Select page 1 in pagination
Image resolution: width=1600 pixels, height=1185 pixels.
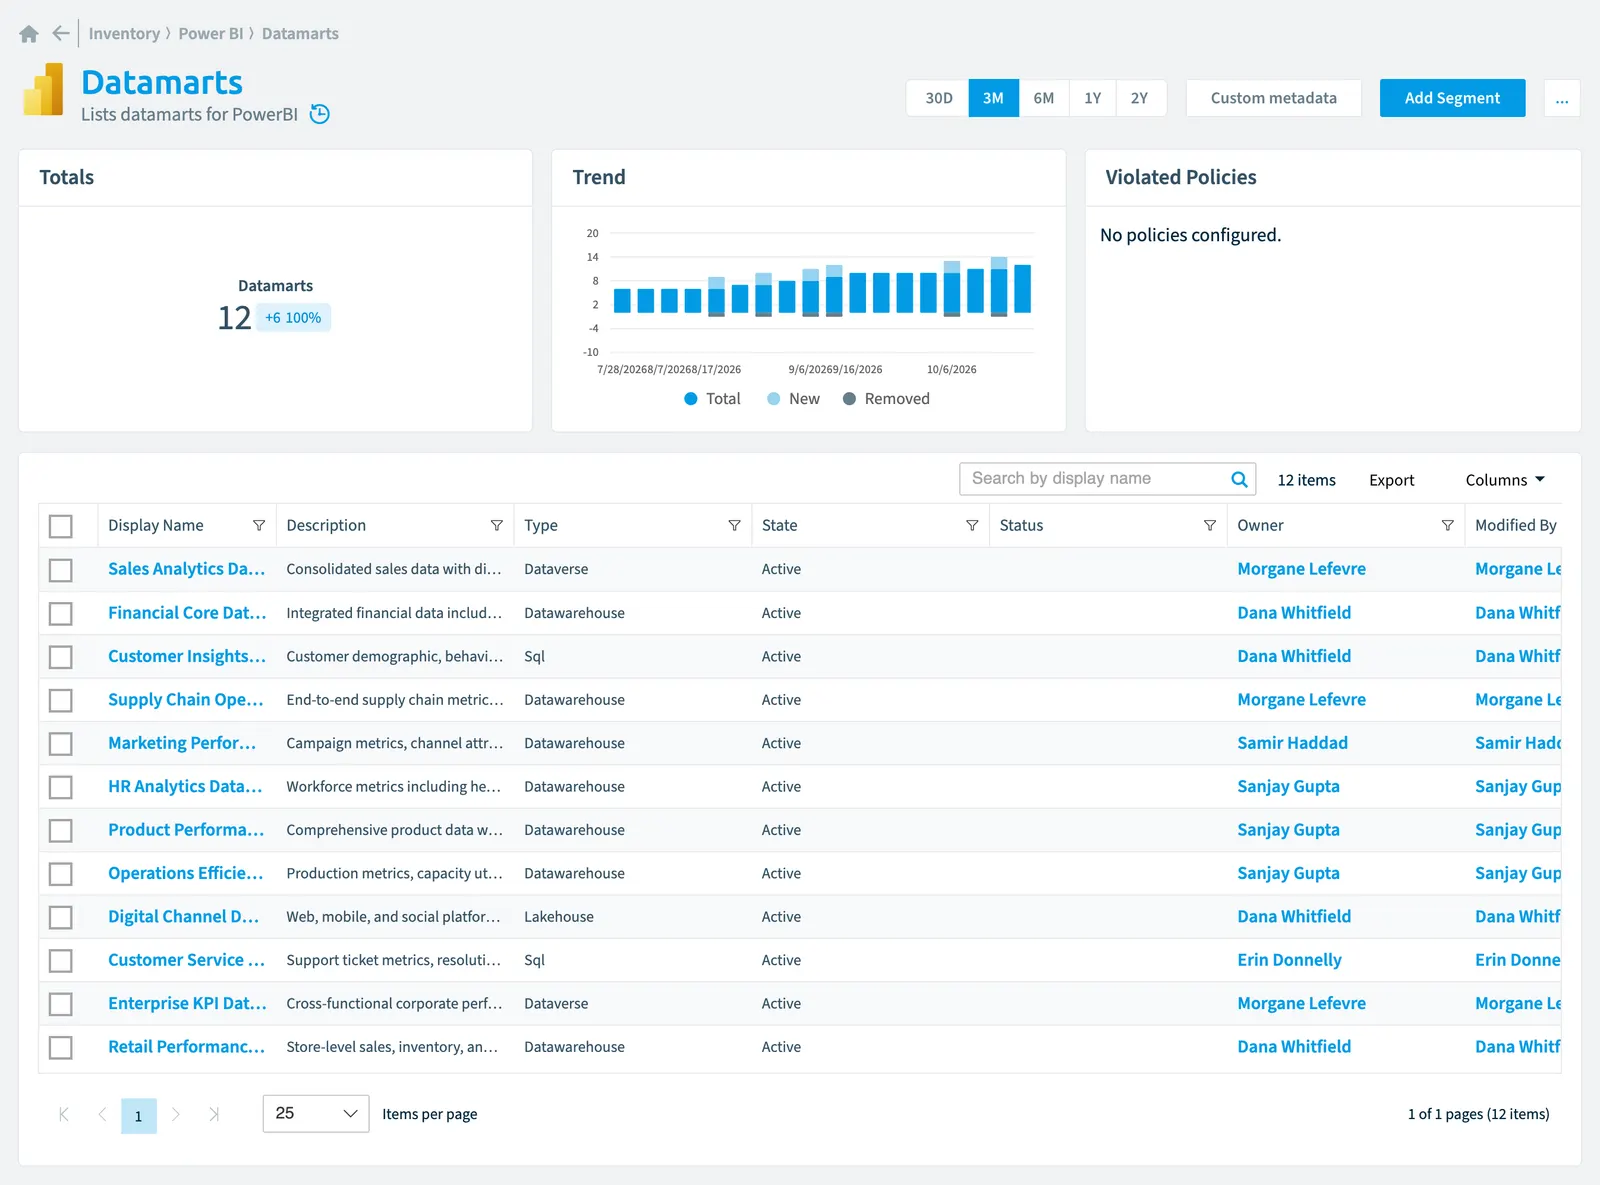[139, 1116]
